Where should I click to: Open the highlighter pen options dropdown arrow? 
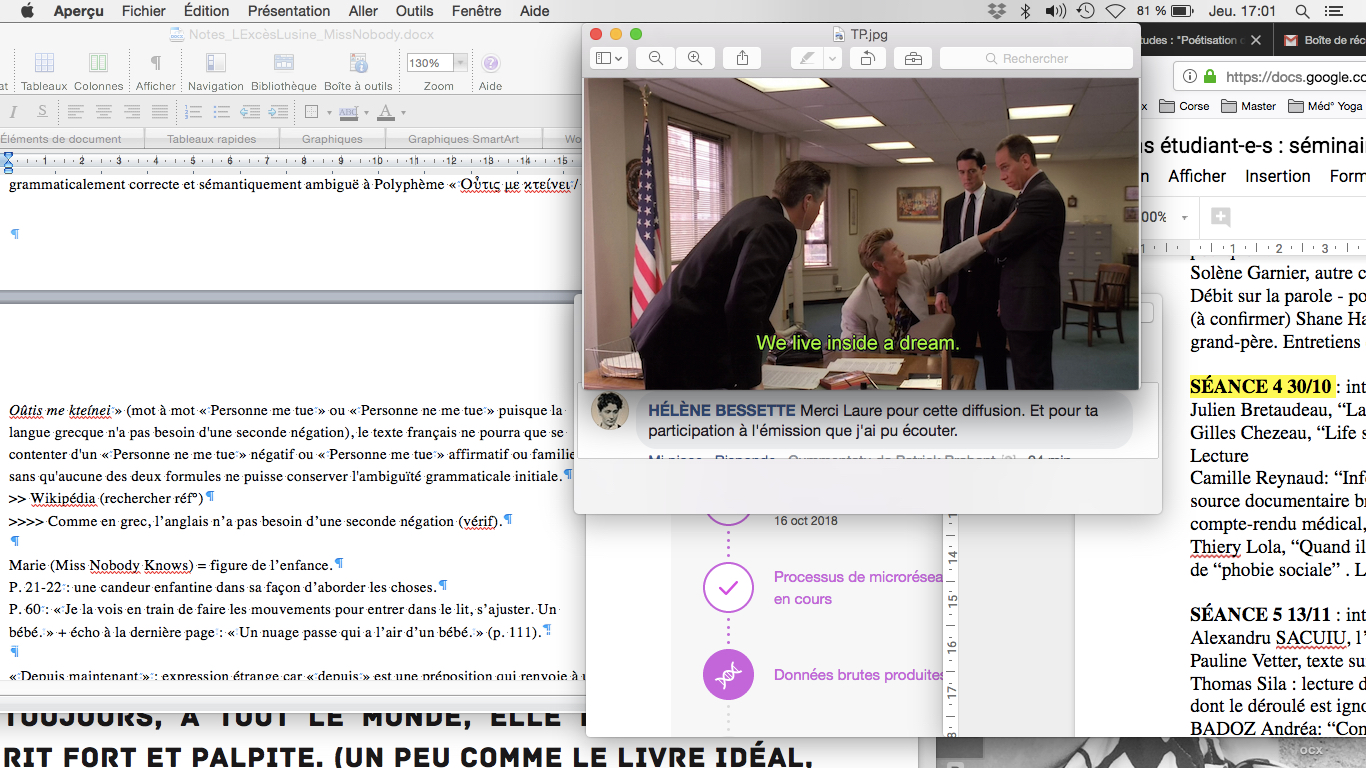point(832,58)
